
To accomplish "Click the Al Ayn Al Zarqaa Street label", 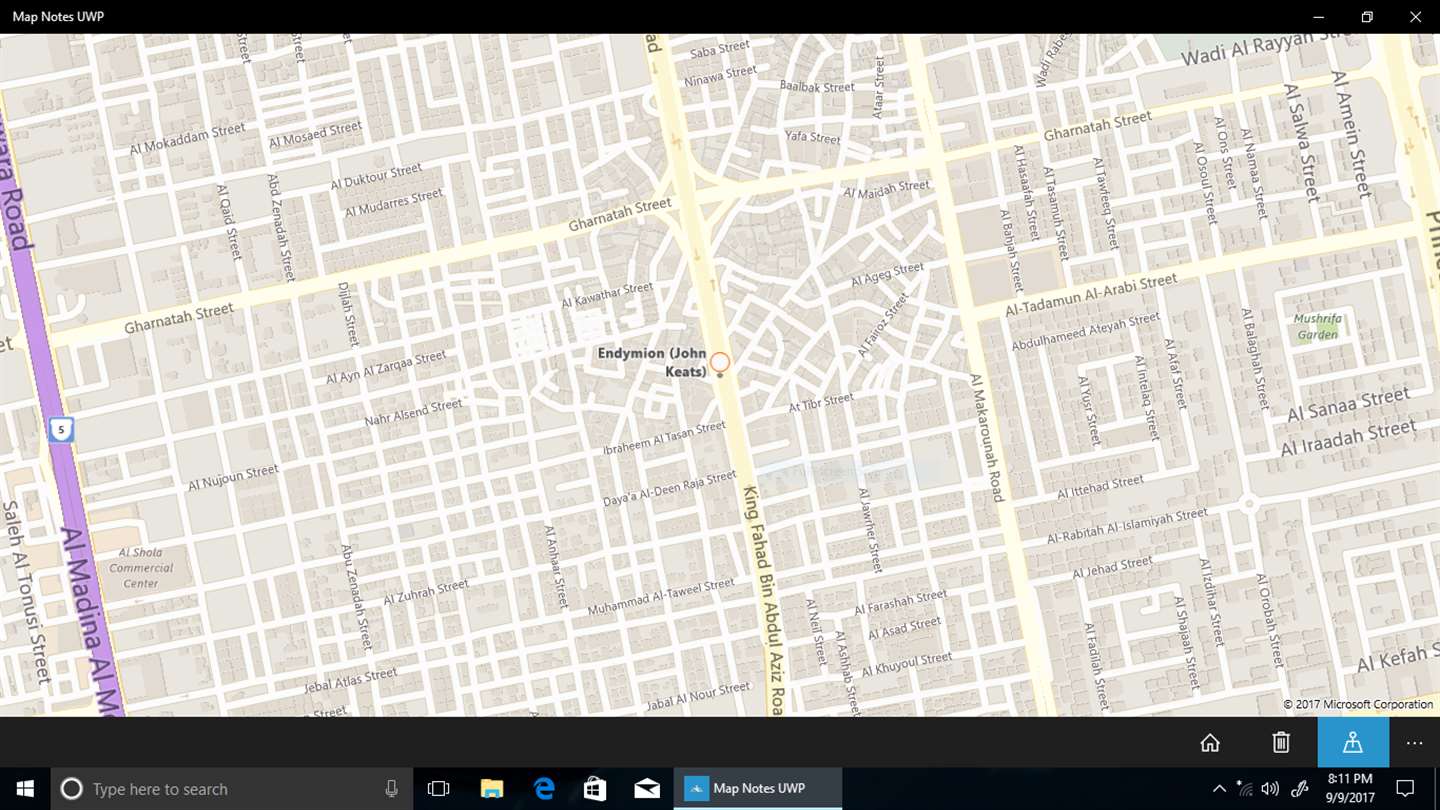I will tap(386, 367).
